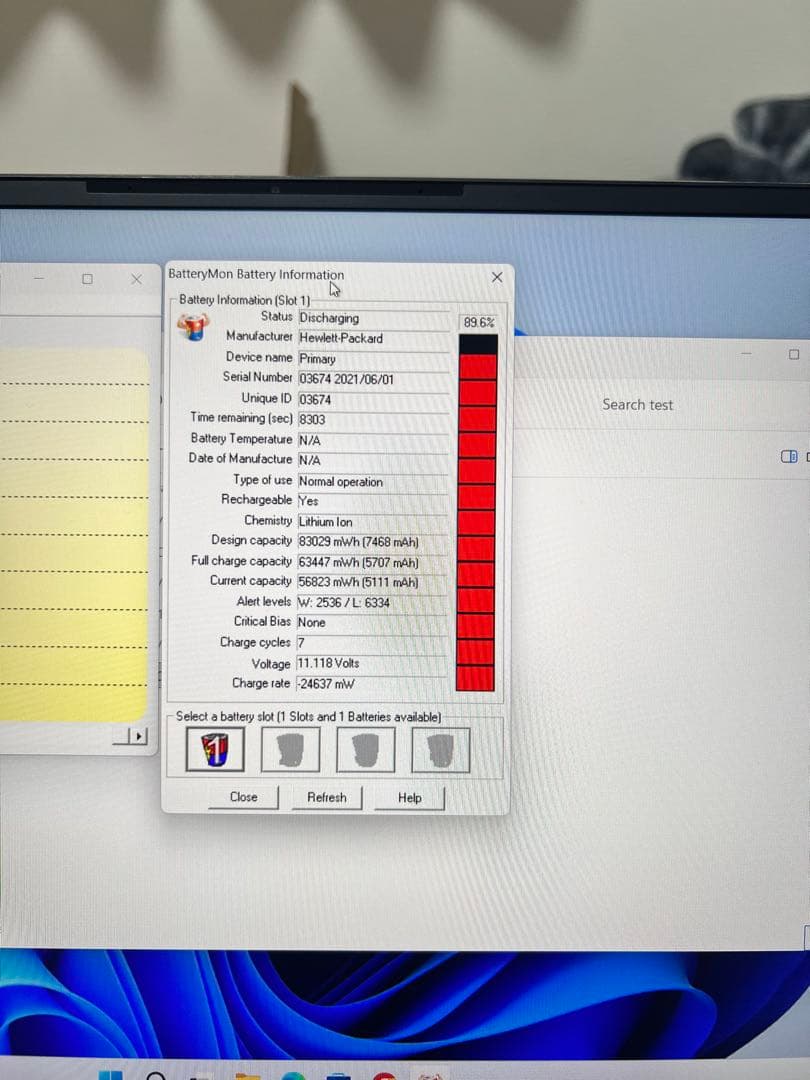
Task: Click the Current capacity value 56823 mWh
Action: pos(373,583)
